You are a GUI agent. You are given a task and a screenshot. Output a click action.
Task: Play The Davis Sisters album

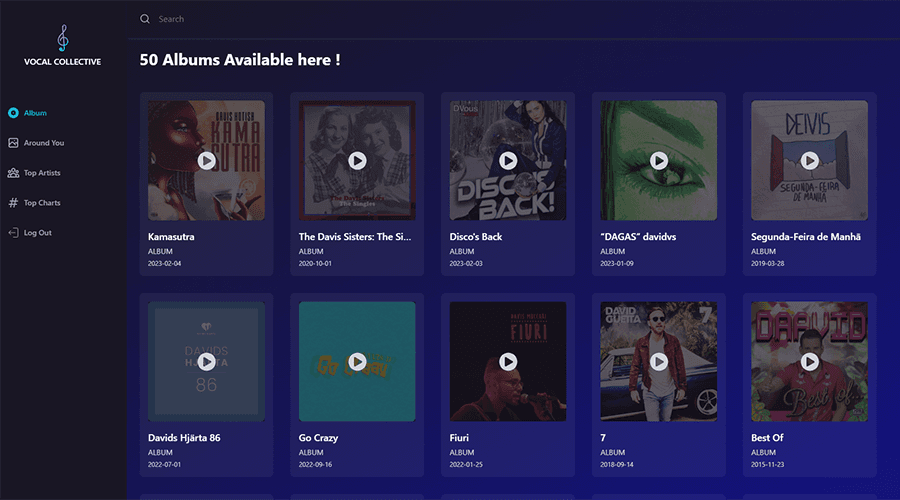click(x=357, y=161)
